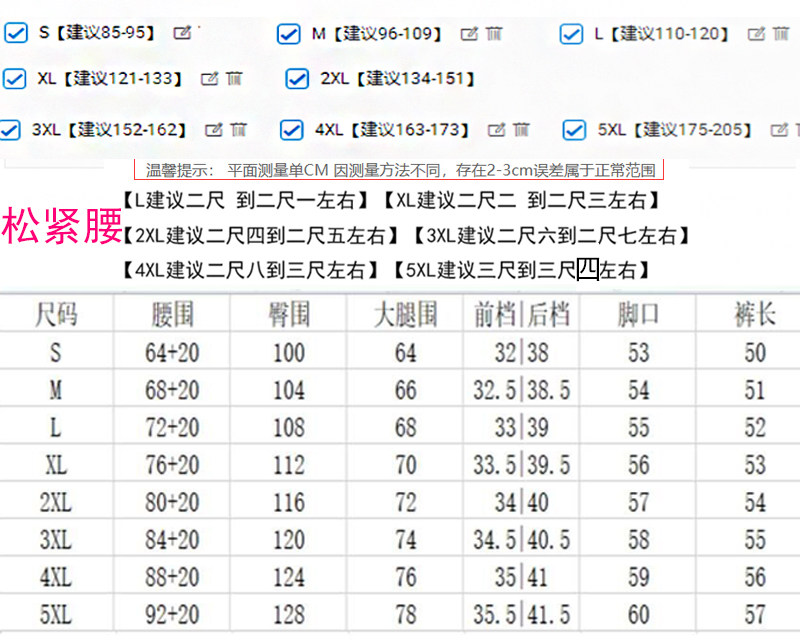The width and height of the screenshot is (800, 640).
Task: Uncheck the S size checkbox
Action: click(x=16, y=33)
